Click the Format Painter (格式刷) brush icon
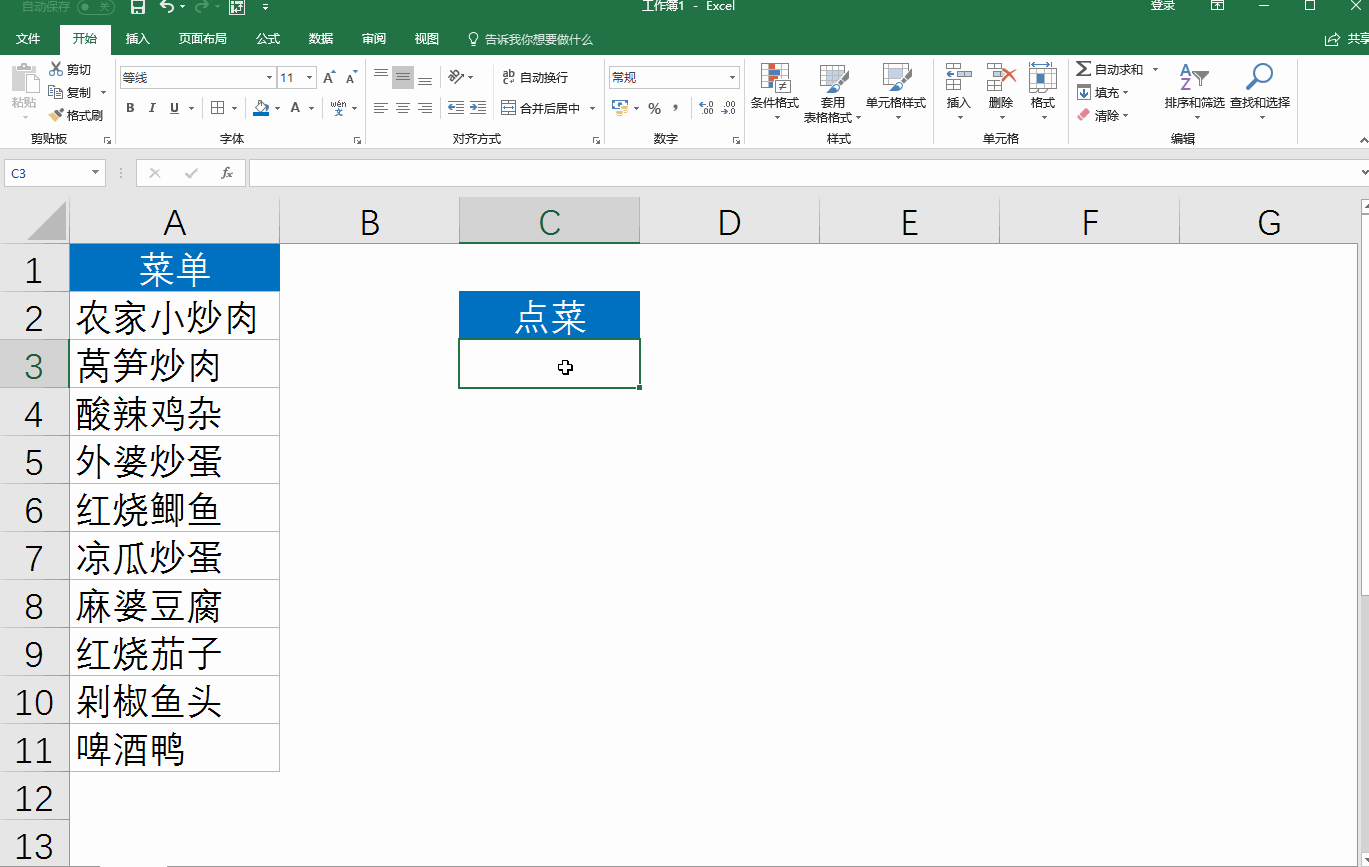Viewport: 1369px width, 867px height. [56, 115]
